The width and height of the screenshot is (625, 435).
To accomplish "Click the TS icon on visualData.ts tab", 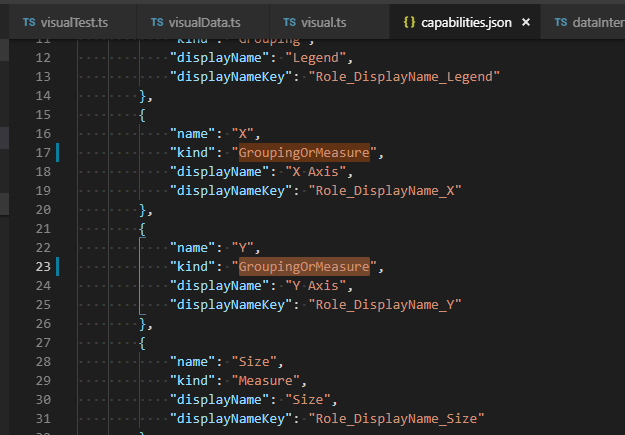I will tap(157, 22).
